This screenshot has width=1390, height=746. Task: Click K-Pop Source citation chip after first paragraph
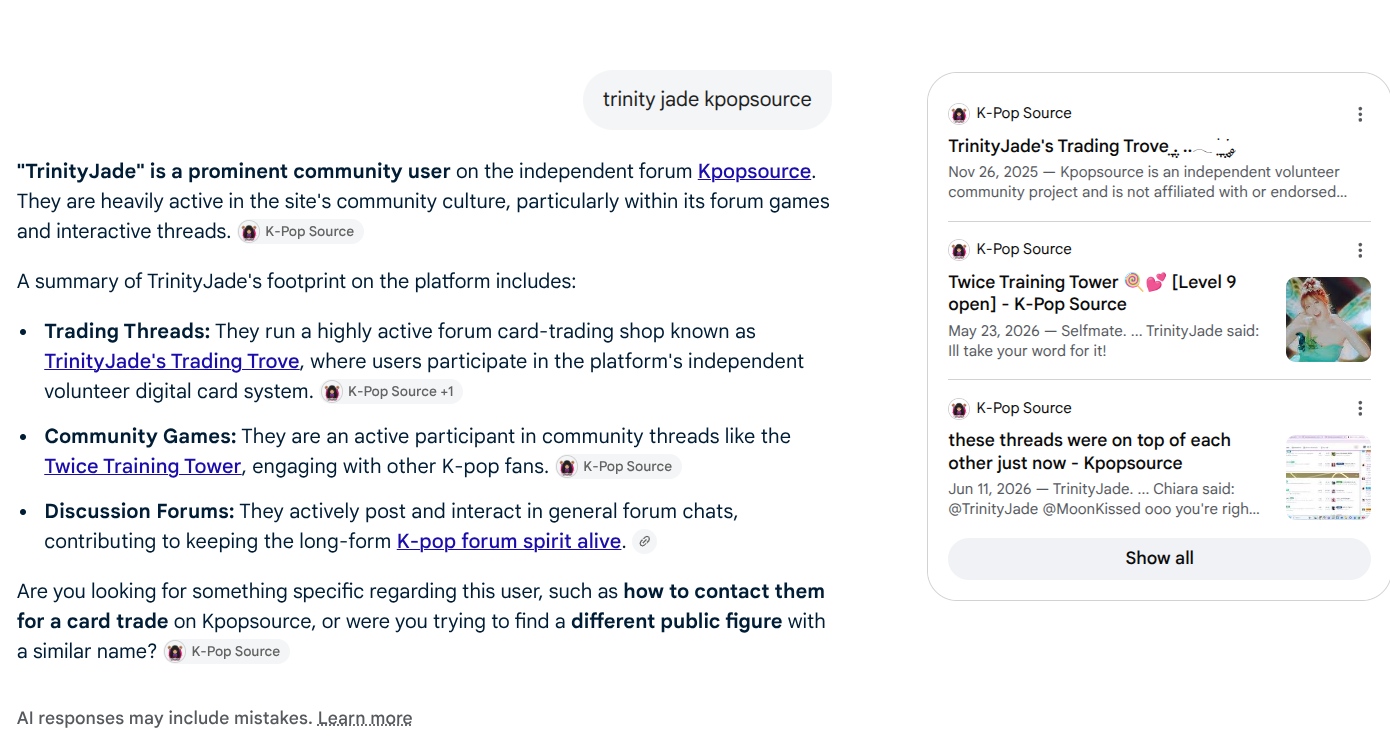point(300,231)
